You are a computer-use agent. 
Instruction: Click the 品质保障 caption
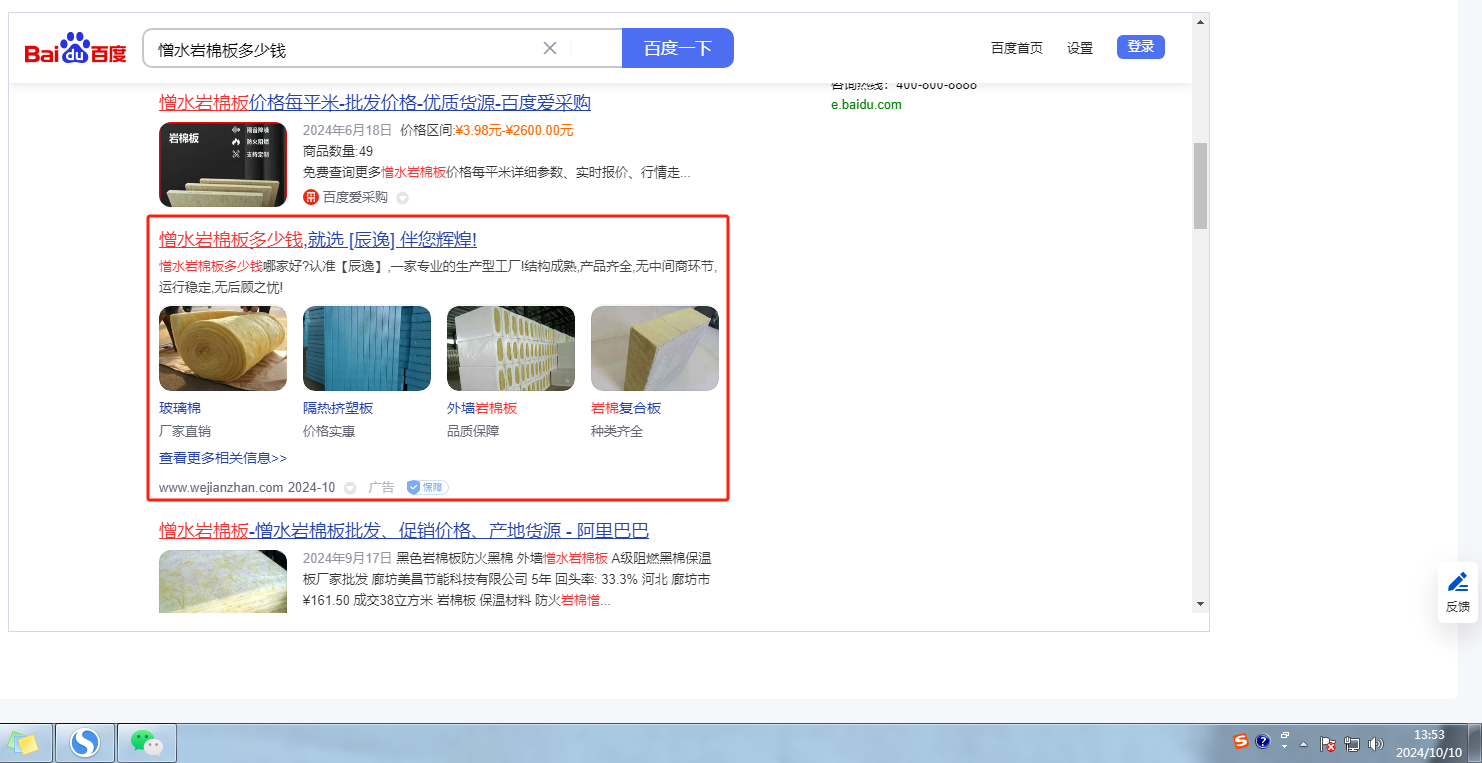tap(473, 431)
